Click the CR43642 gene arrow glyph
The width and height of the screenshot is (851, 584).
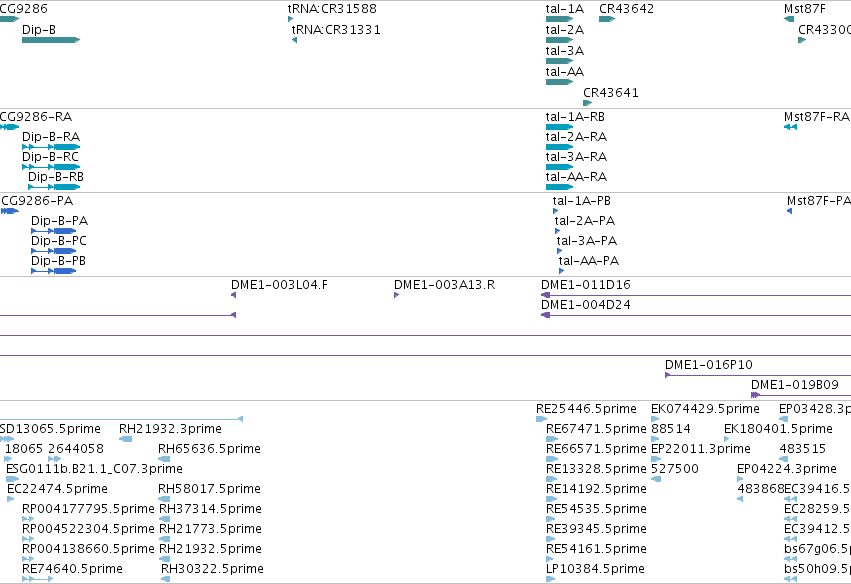tap(607, 19)
